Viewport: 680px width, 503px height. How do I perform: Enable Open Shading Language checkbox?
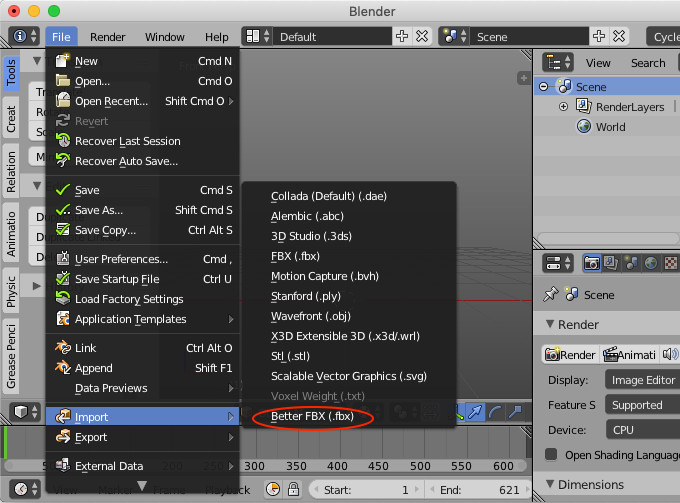[551, 454]
